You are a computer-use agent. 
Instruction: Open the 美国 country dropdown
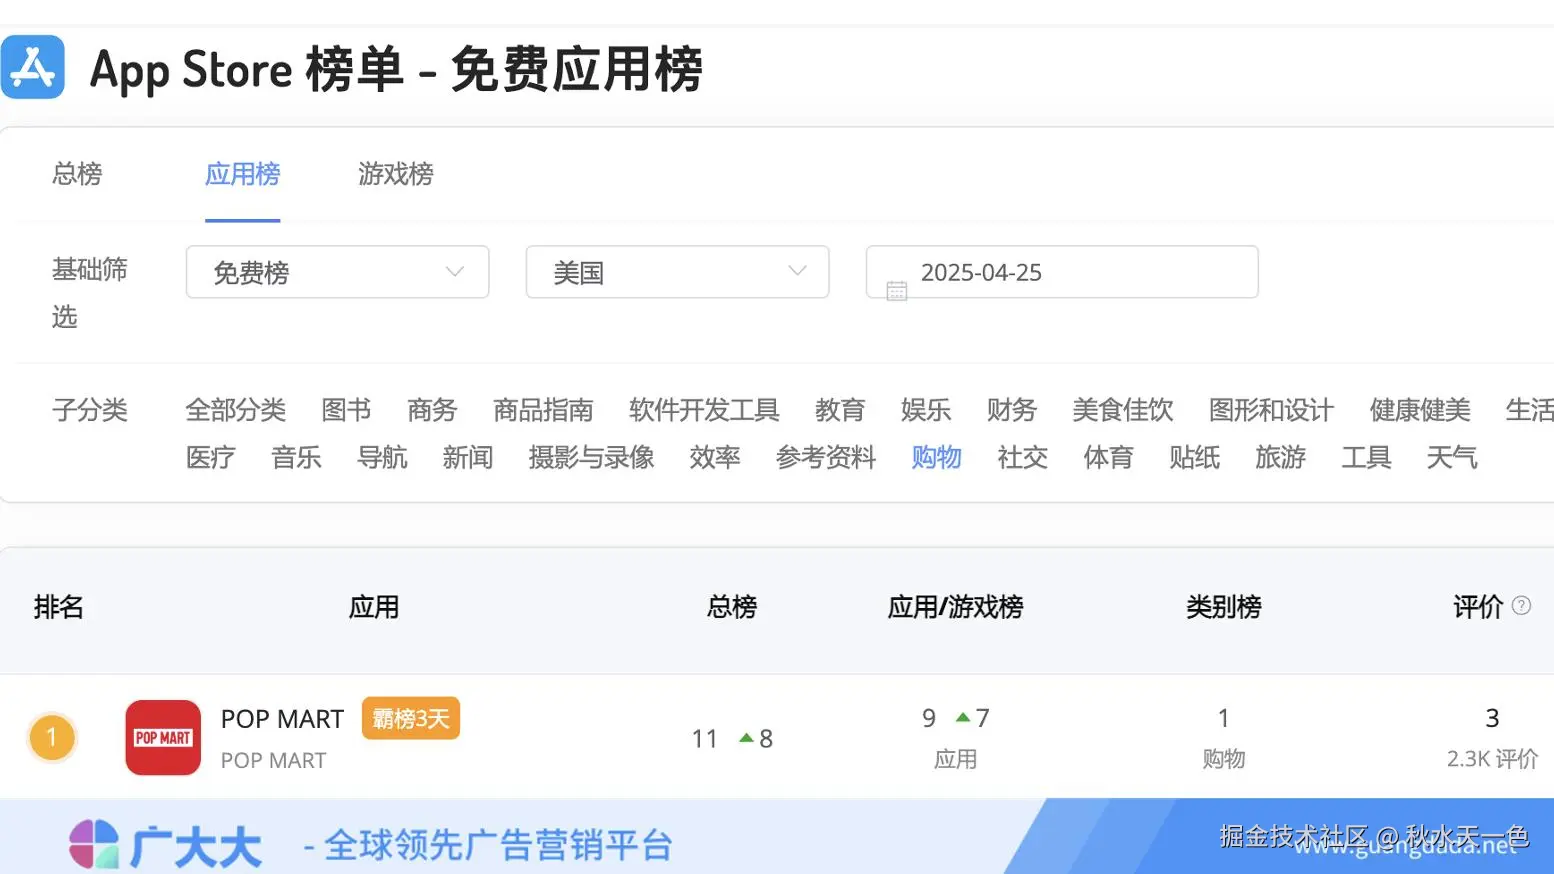678,272
